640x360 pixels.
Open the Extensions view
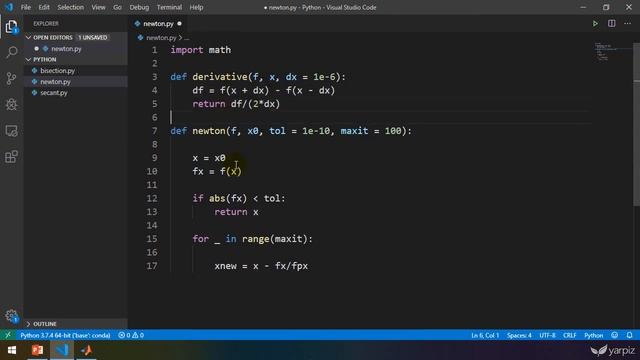point(11,157)
